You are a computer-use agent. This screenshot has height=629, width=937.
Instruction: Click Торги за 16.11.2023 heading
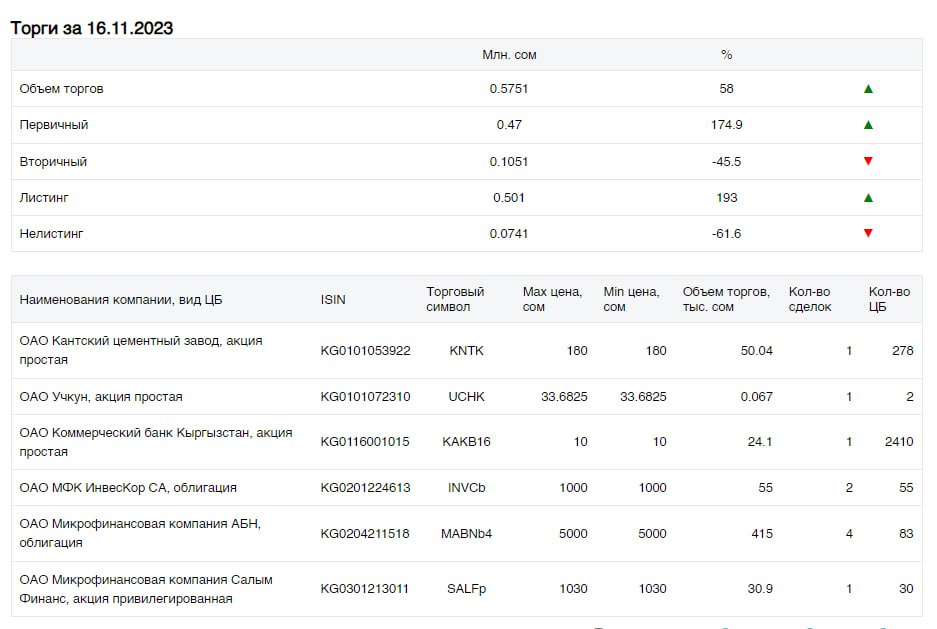[91, 28]
